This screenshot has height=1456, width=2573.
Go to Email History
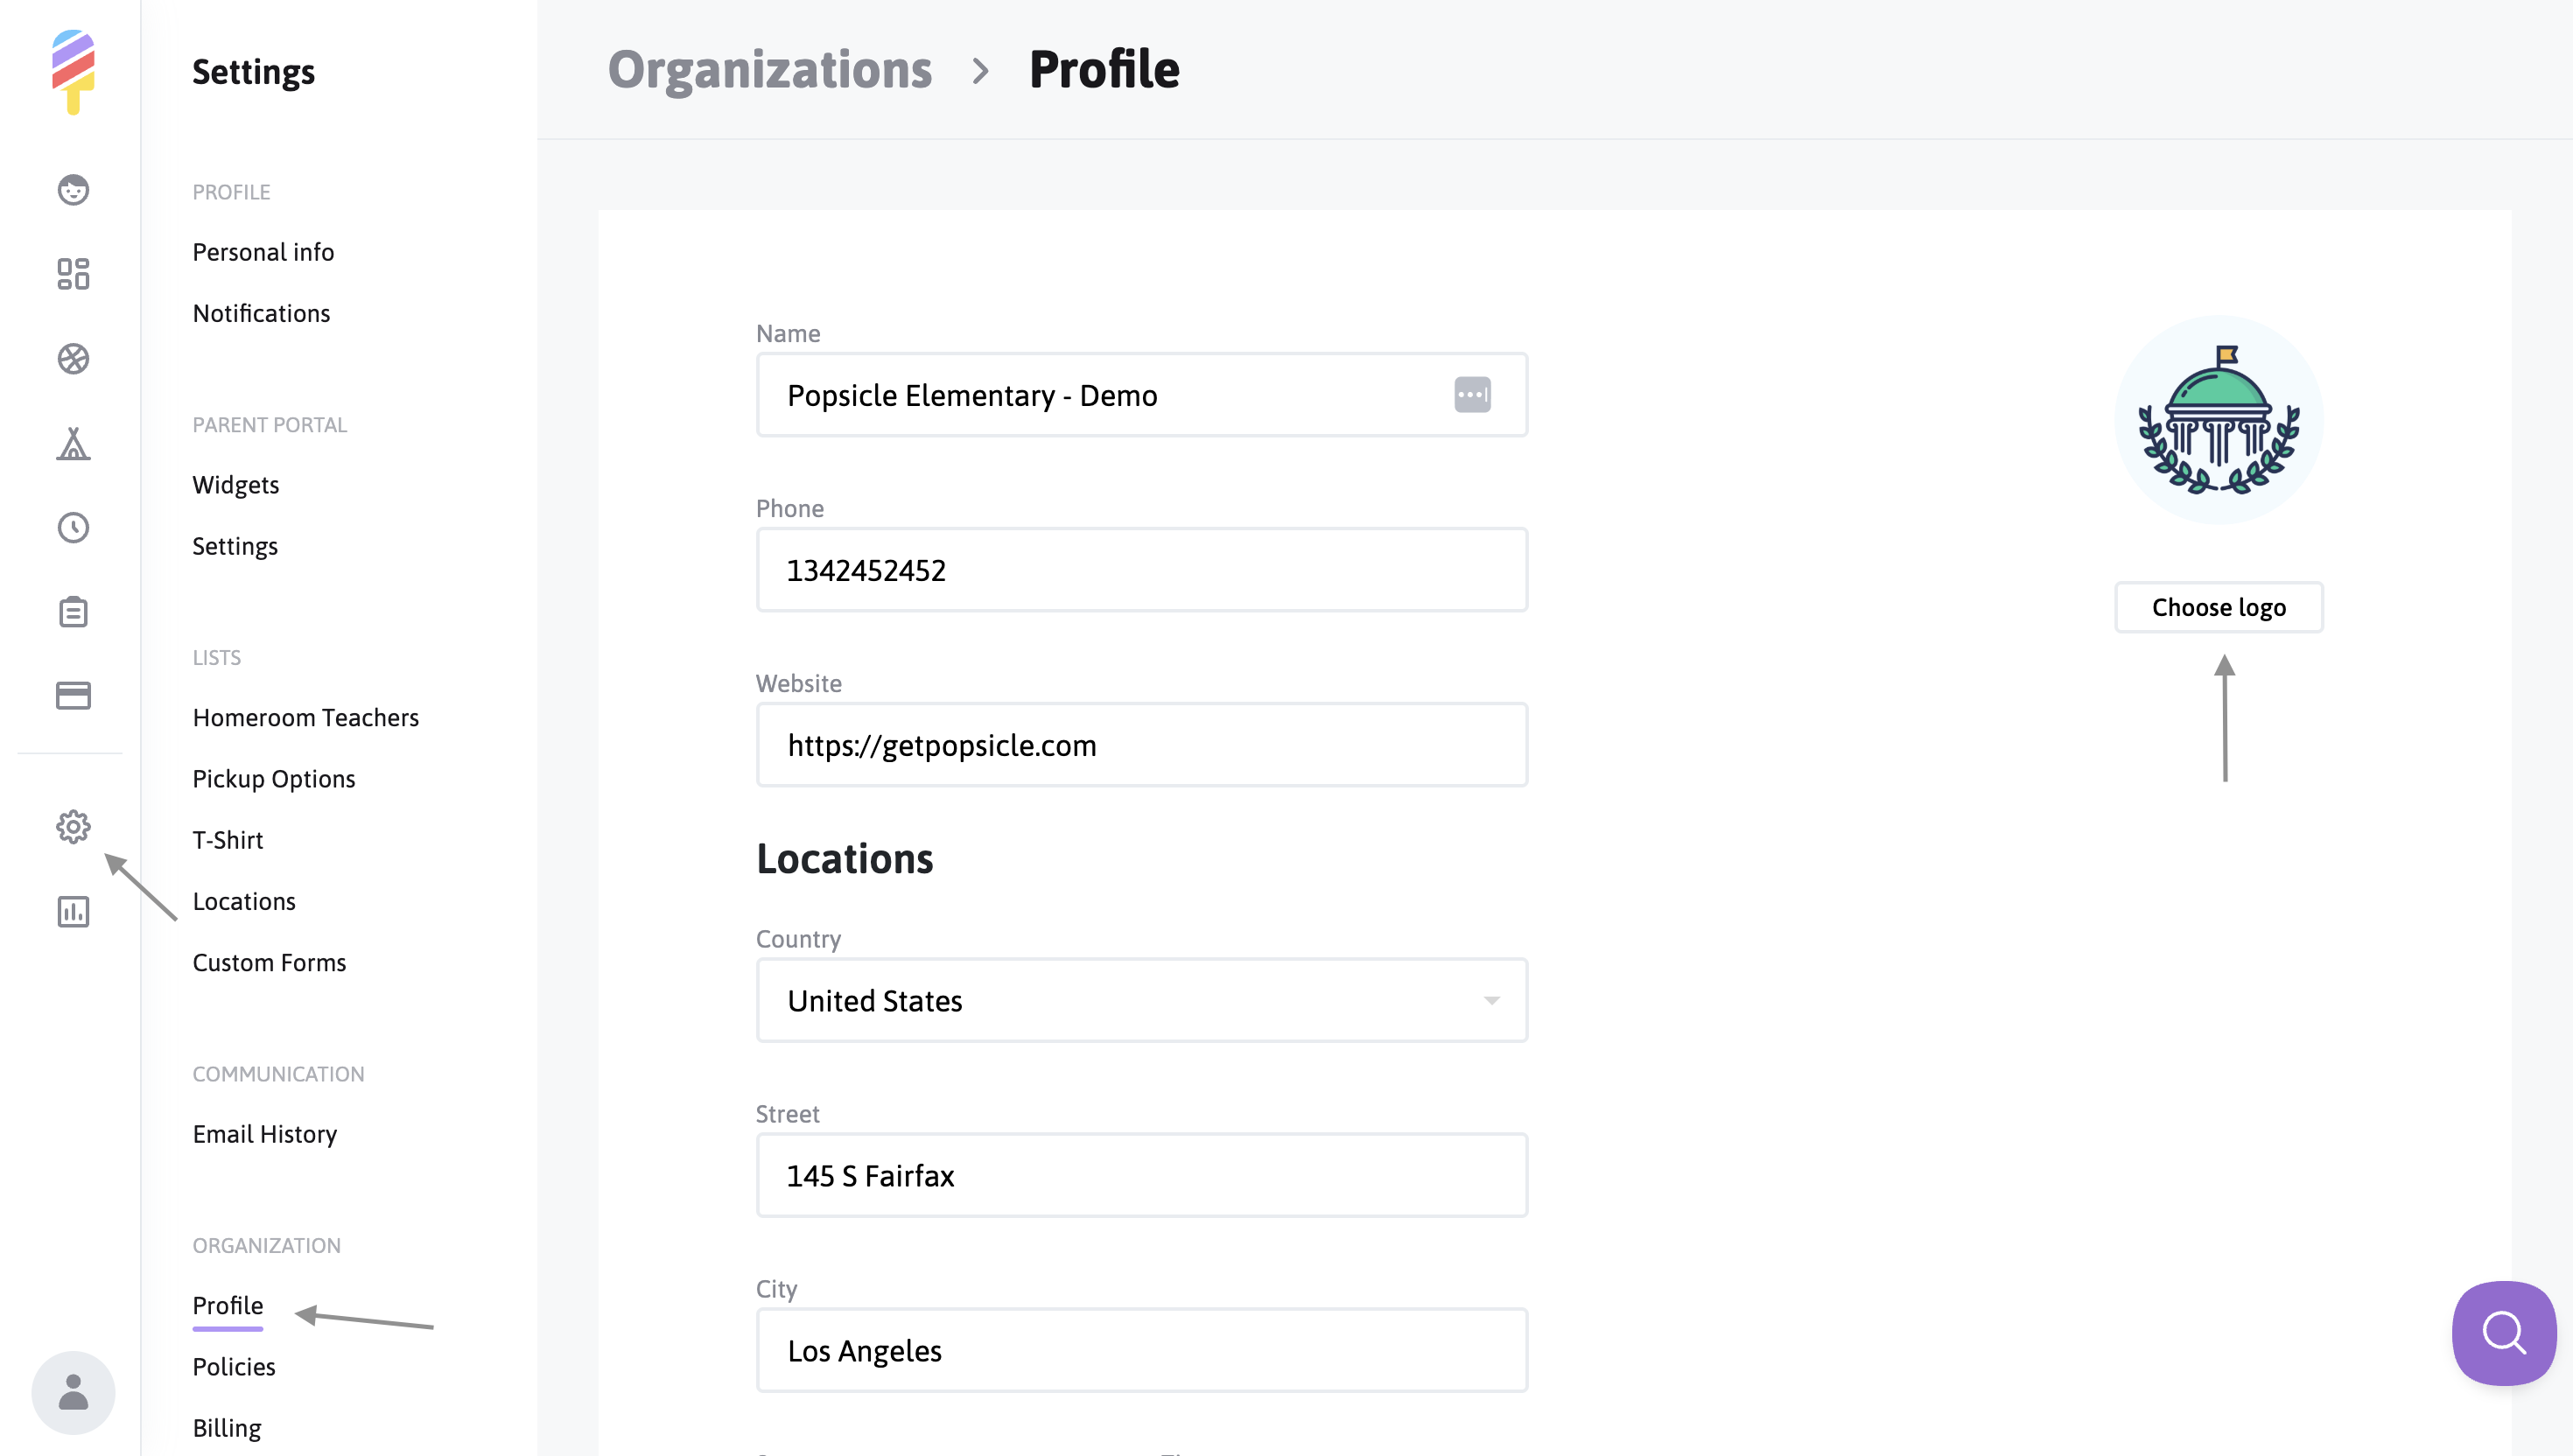(264, 1134)
